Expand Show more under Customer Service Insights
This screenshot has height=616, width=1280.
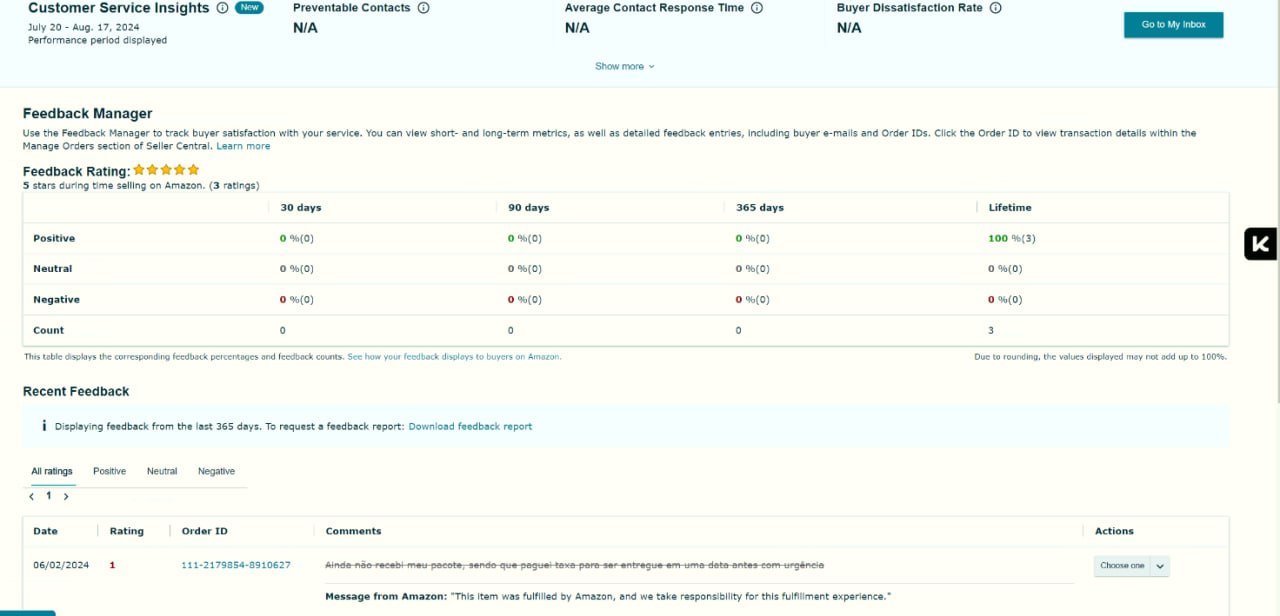click(625, 66)
